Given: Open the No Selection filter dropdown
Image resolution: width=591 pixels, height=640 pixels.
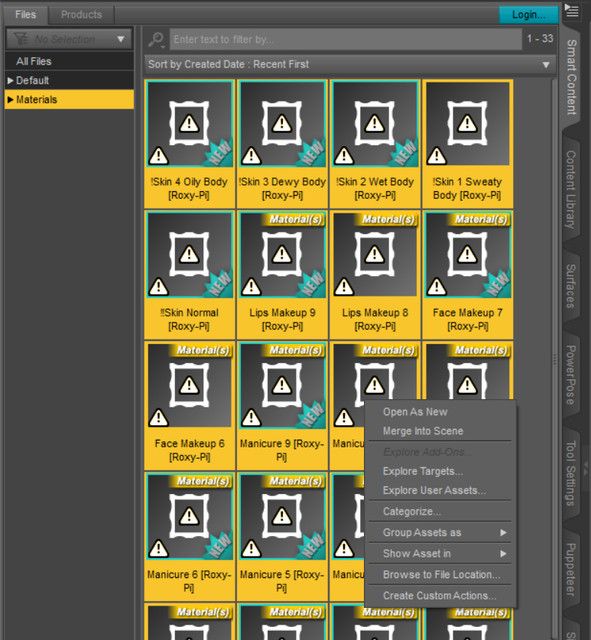Looking at the screenshot, I should coord(69,39).
